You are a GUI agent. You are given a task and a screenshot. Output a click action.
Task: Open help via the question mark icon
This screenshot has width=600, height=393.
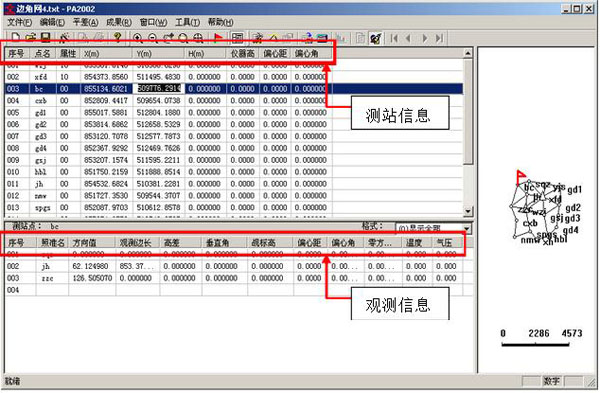(118, 38)
